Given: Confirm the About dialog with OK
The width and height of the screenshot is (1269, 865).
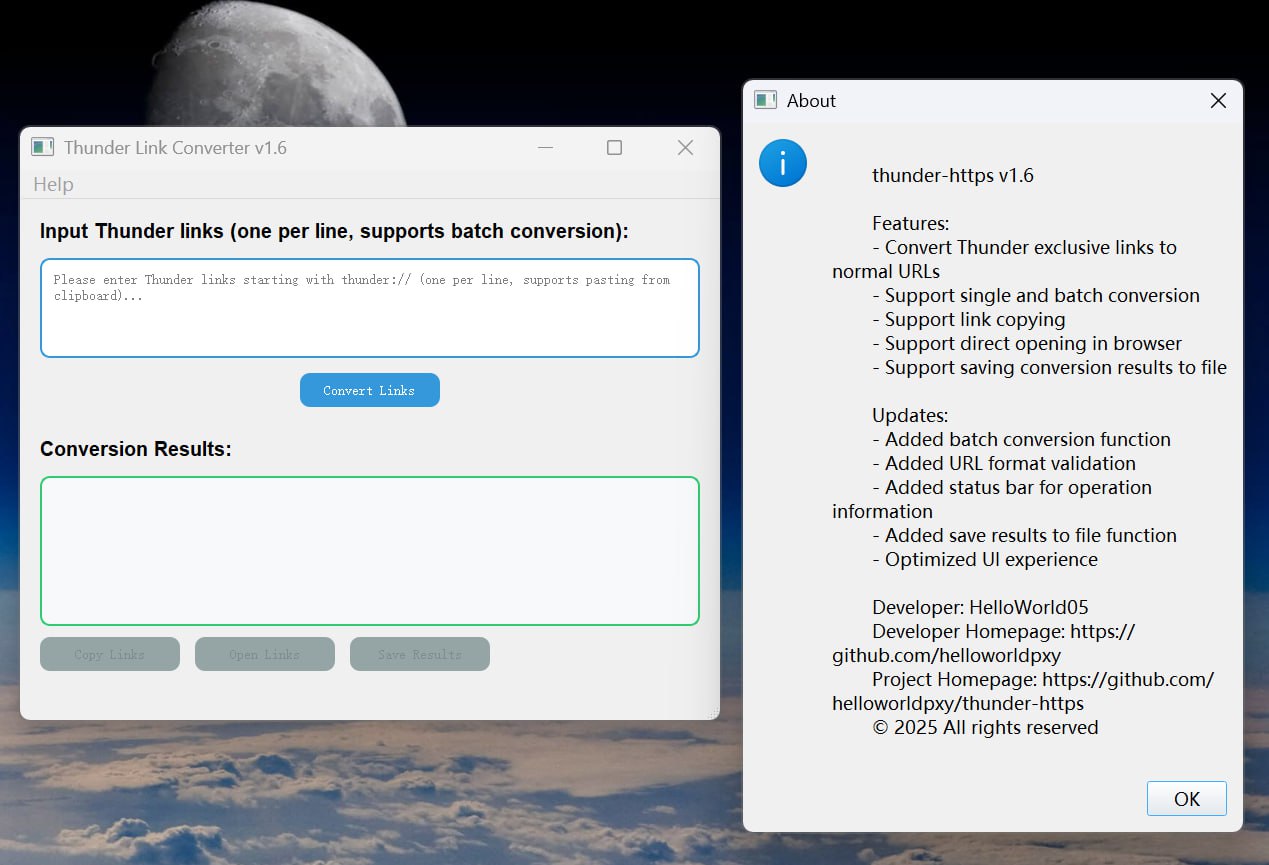Looking at the screenshot, I should [1186, 799].
